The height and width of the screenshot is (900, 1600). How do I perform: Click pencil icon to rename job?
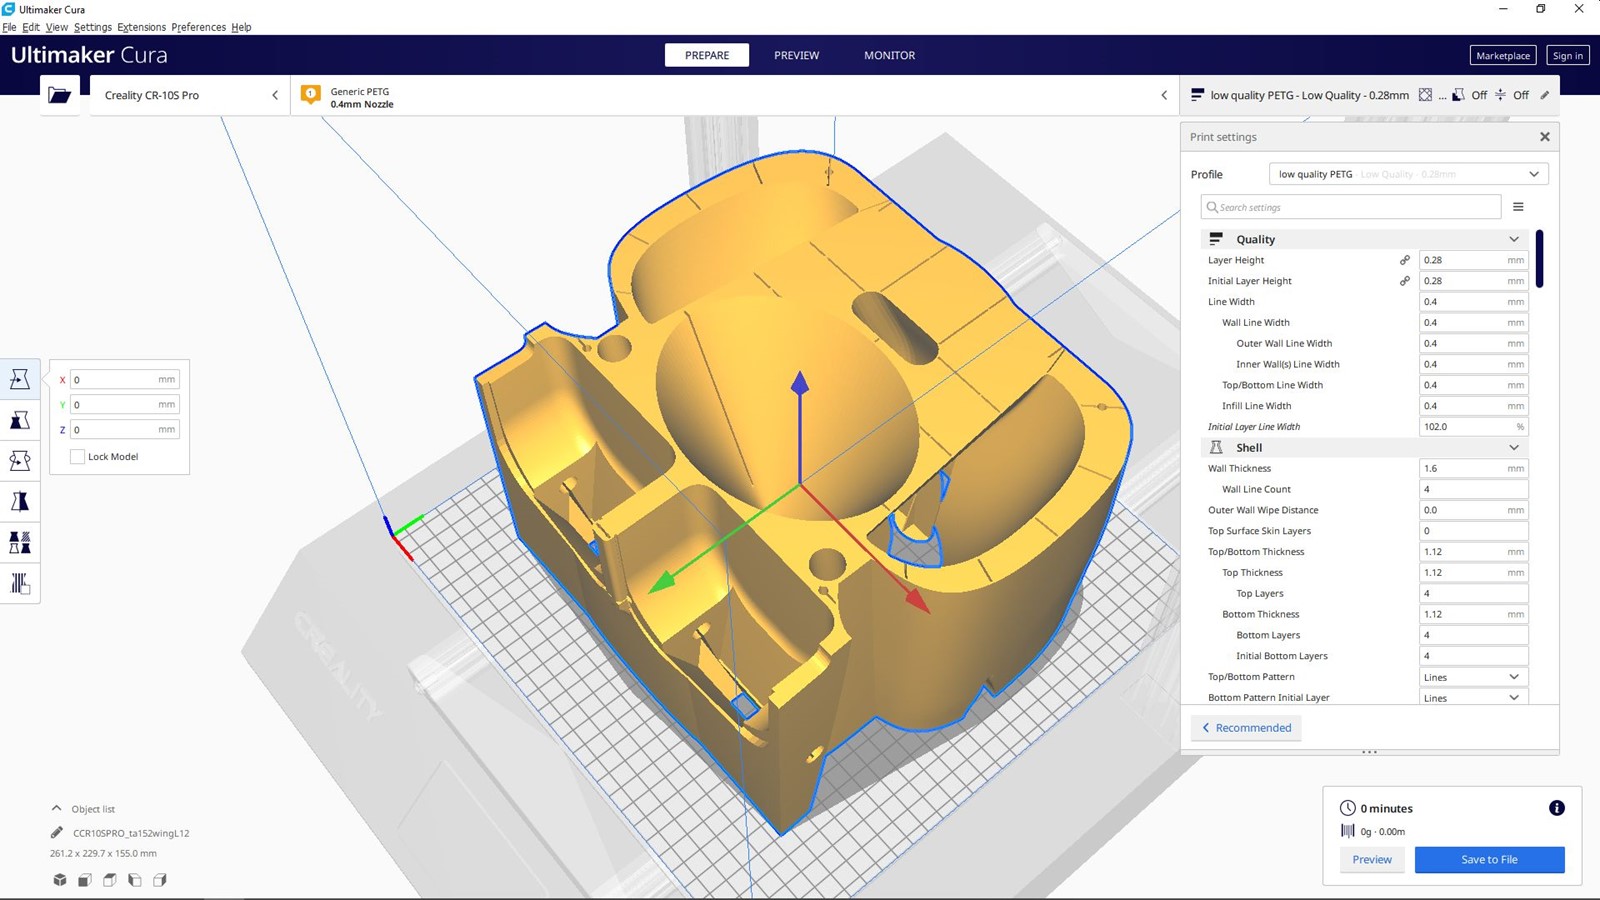pos(57,832)
